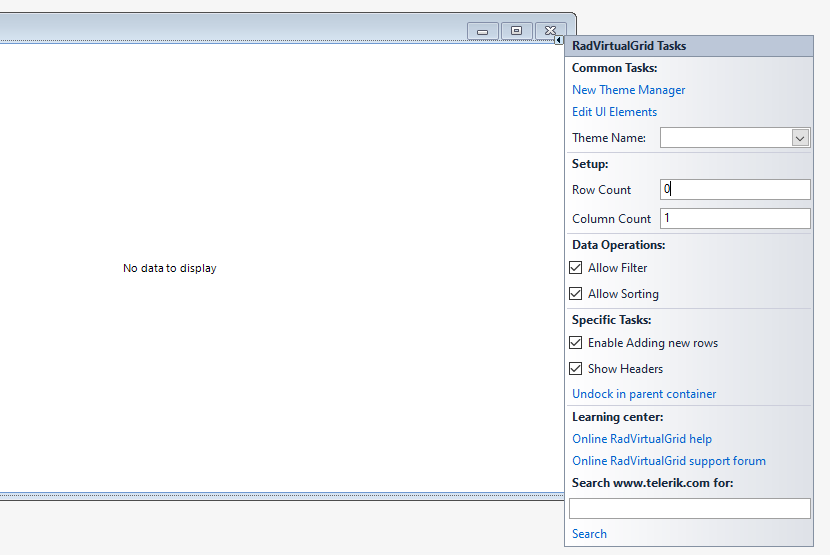Click the Column Count label
830x555 pixels.
click(x=611, y=219)
